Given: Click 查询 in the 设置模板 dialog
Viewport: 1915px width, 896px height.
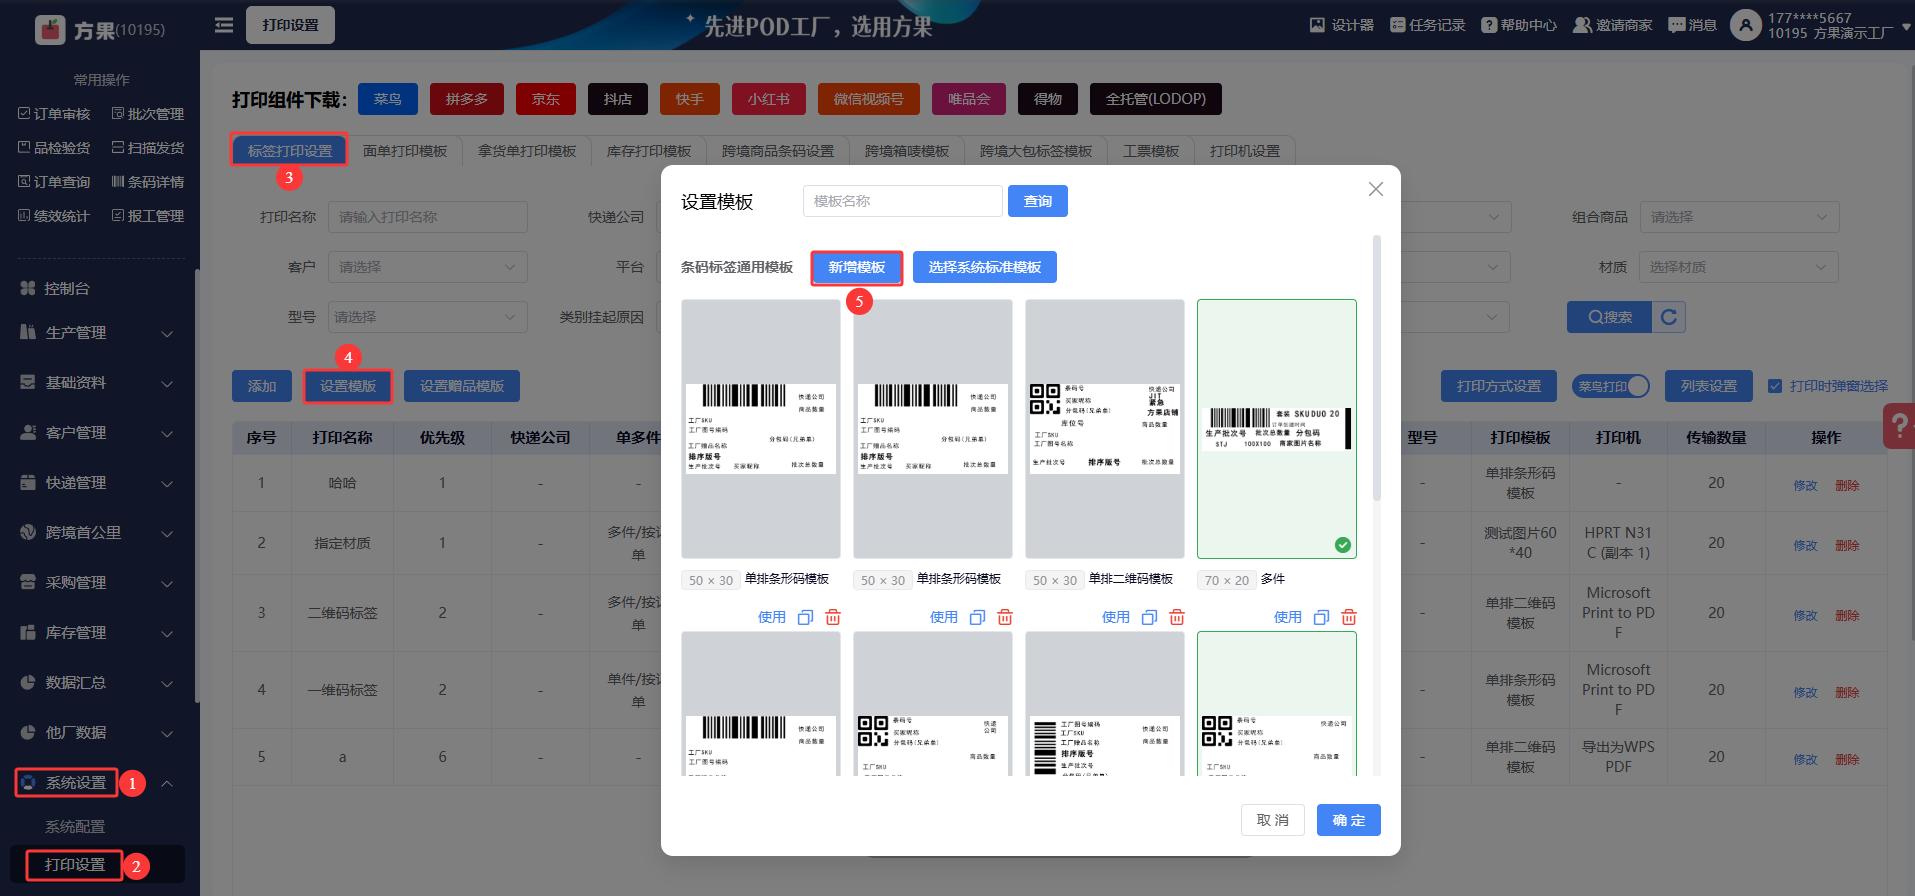Looking at the screenshot, I should tap(1038, 201).
